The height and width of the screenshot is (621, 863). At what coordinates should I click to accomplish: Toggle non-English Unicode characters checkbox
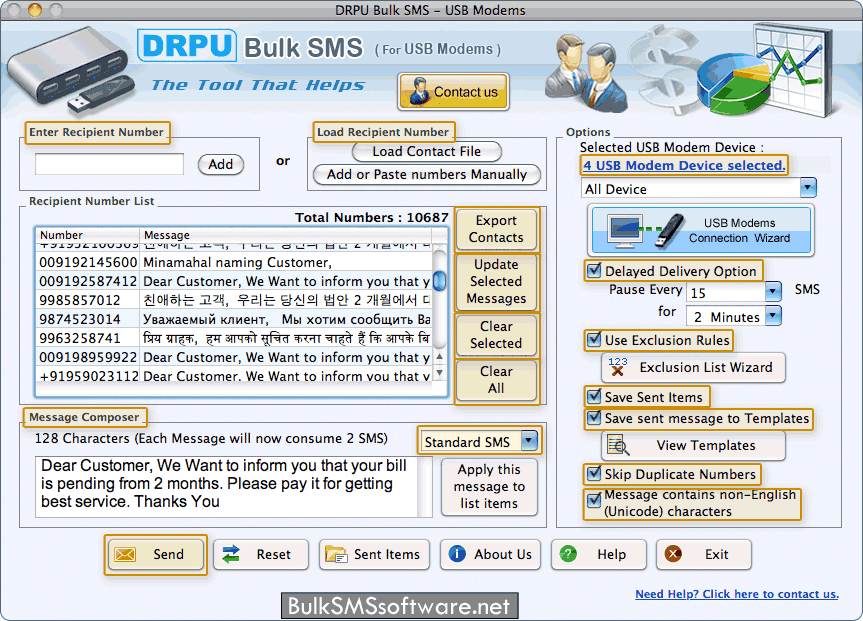[x=594, y=500]
